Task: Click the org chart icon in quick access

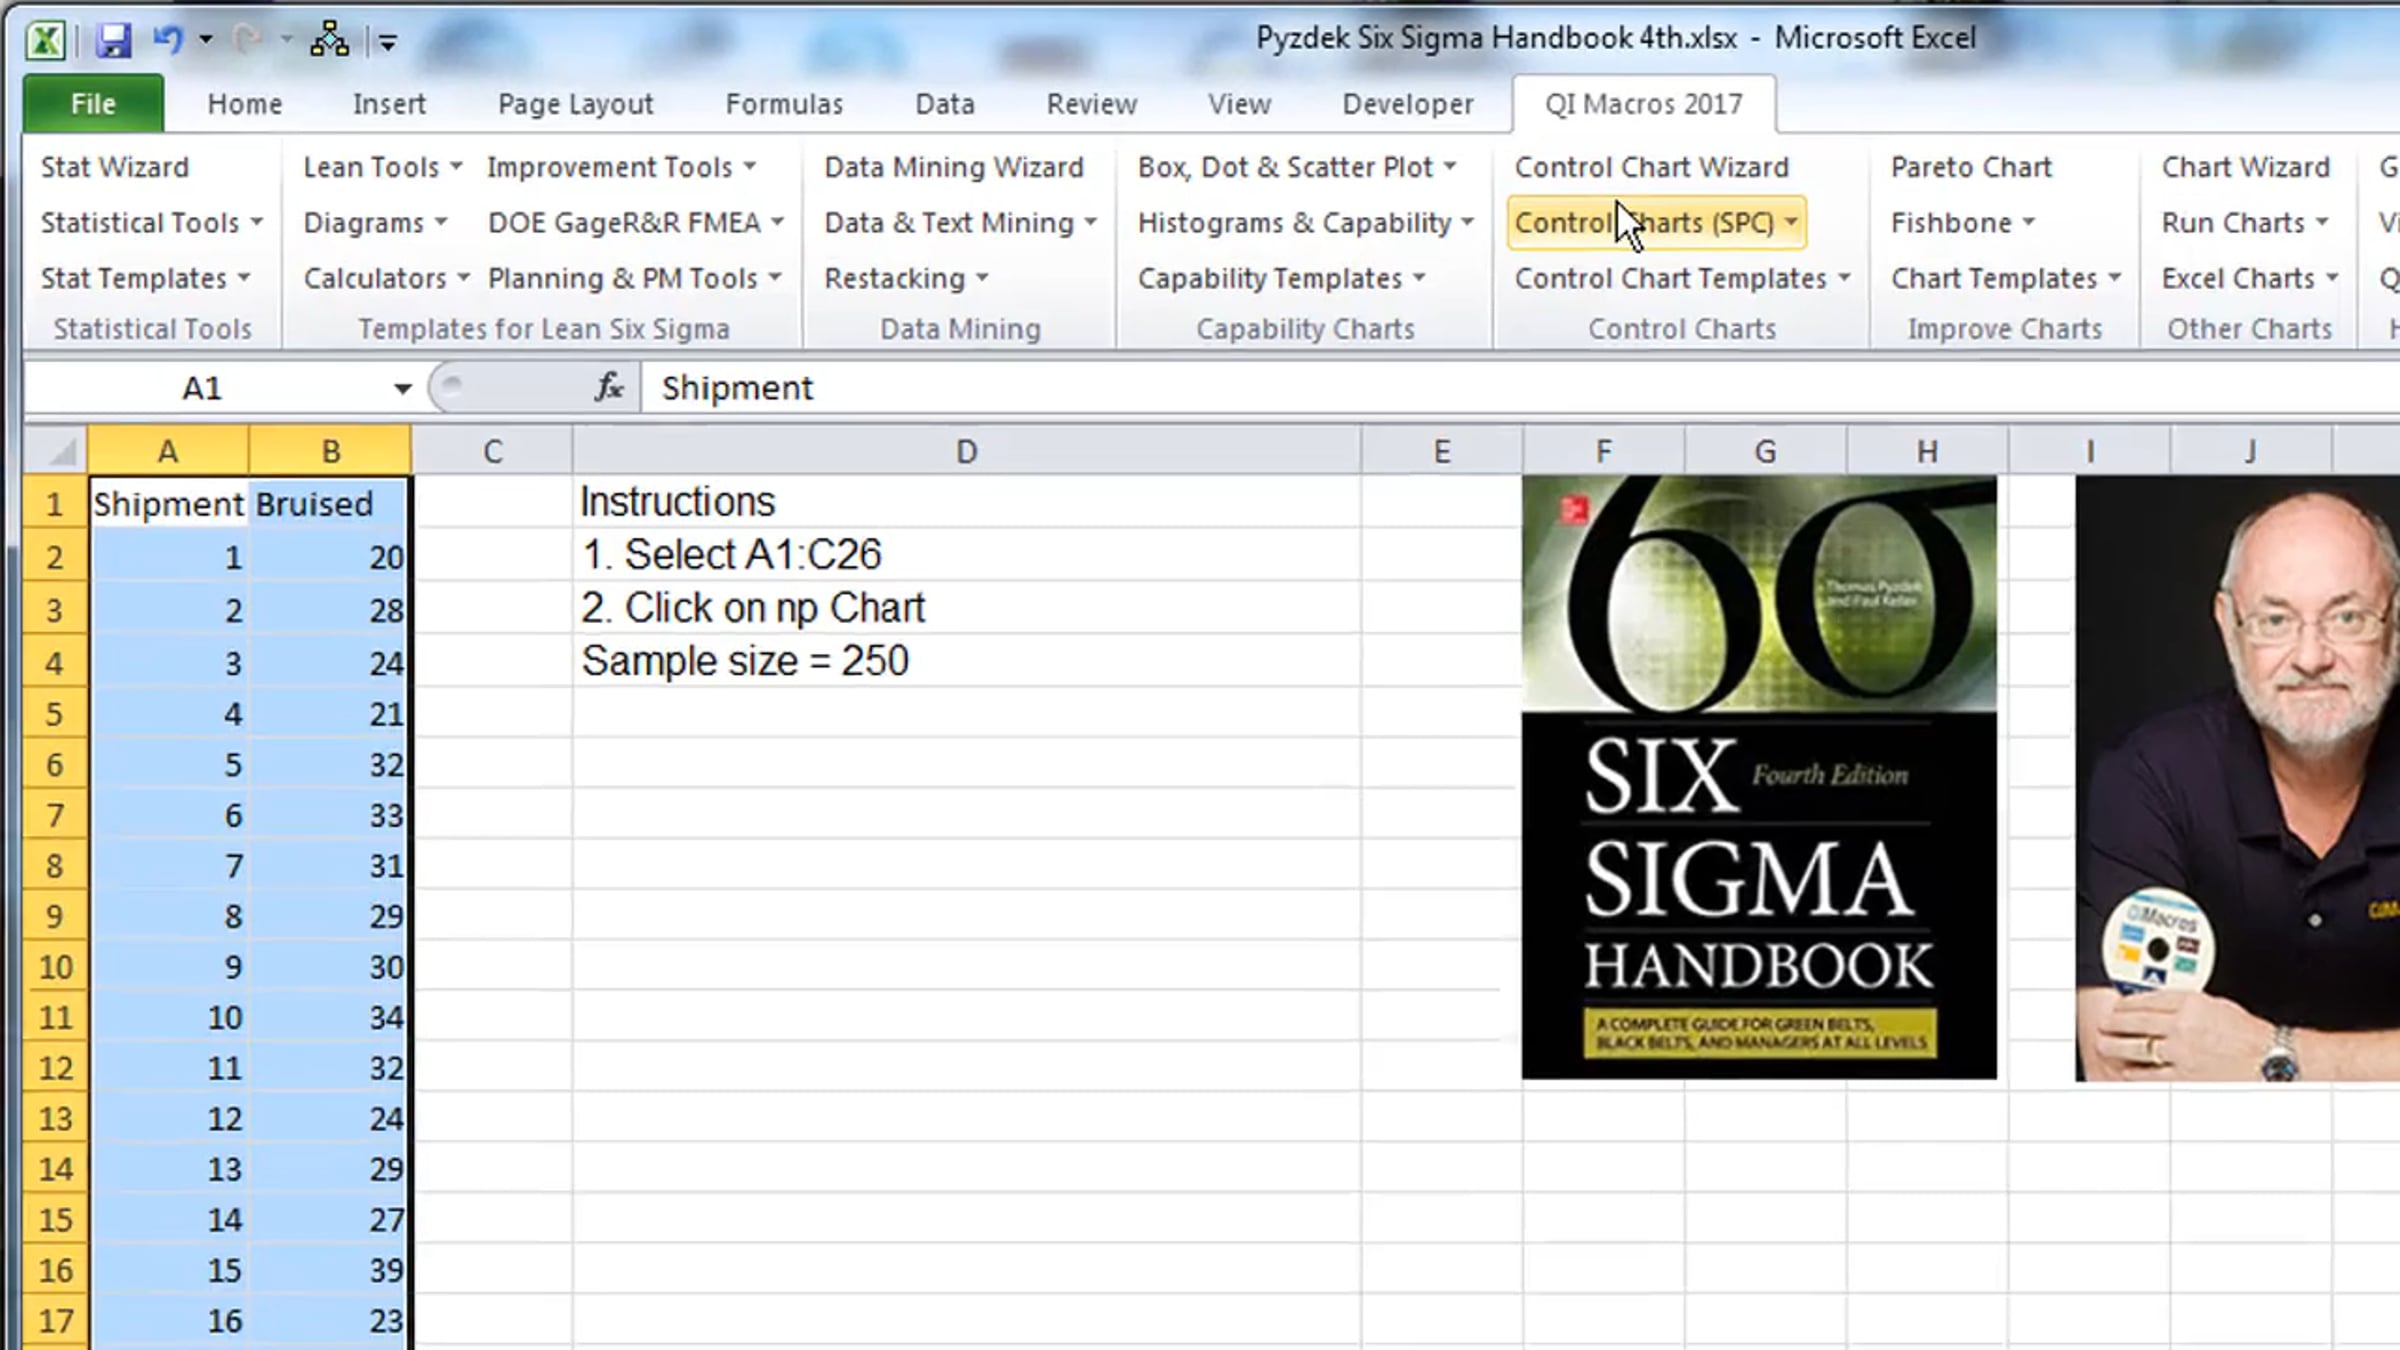Action: pos(329,40)
